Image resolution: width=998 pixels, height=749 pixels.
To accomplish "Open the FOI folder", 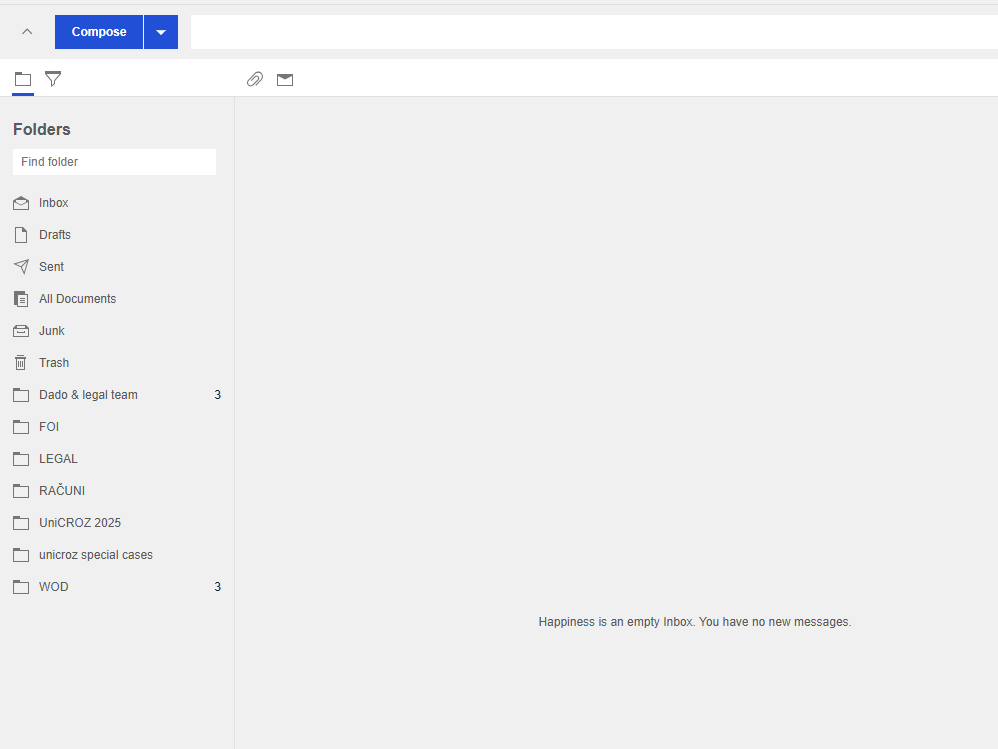I will coord(117,427).
